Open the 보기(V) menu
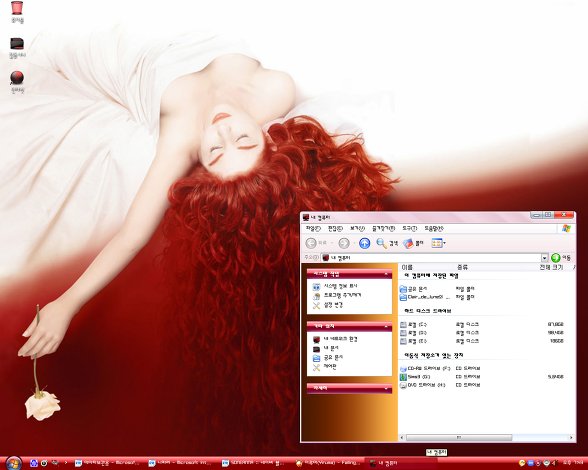 click(x=357, y=228)
